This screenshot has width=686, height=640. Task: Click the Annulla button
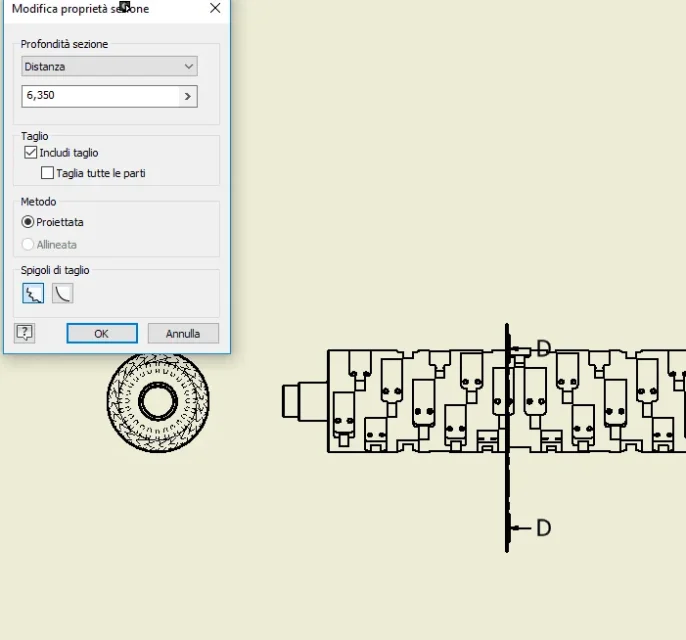pyautogui.click(x=183, y=333)
